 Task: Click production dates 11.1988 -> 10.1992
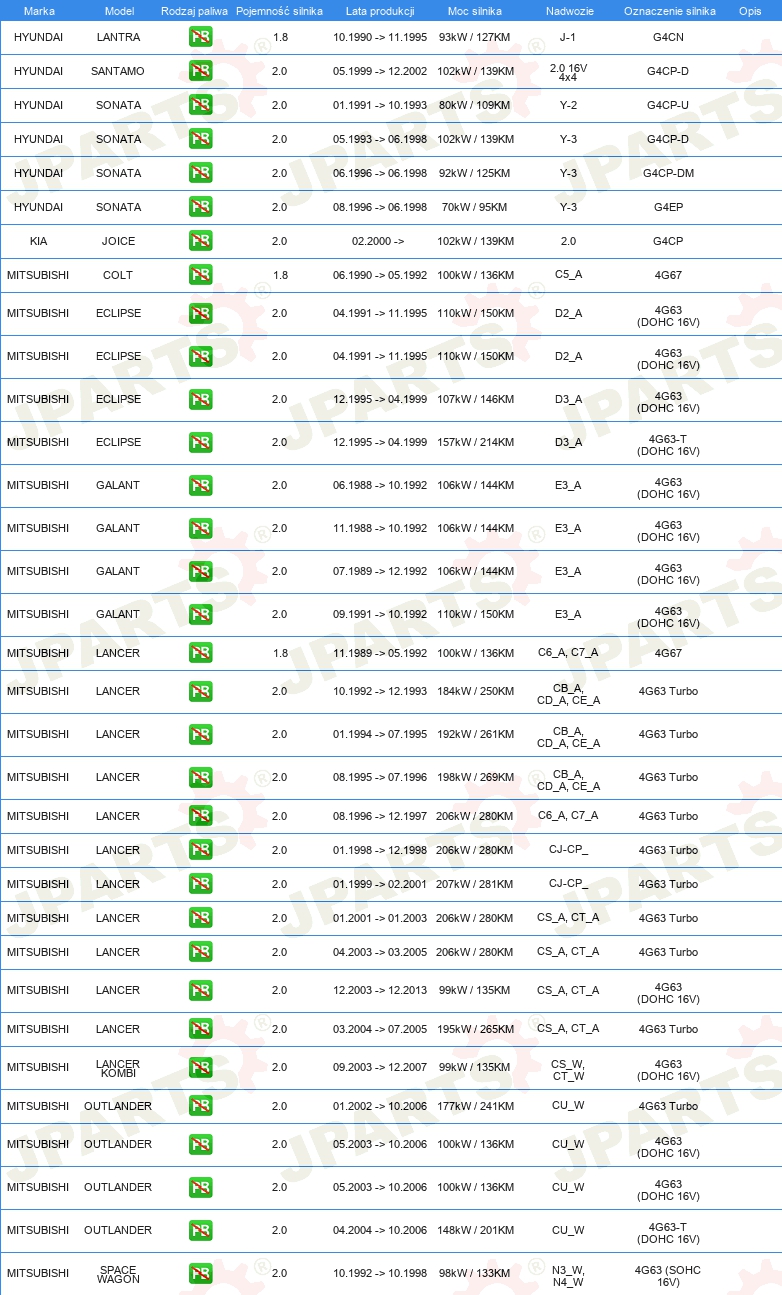point(380,528)
